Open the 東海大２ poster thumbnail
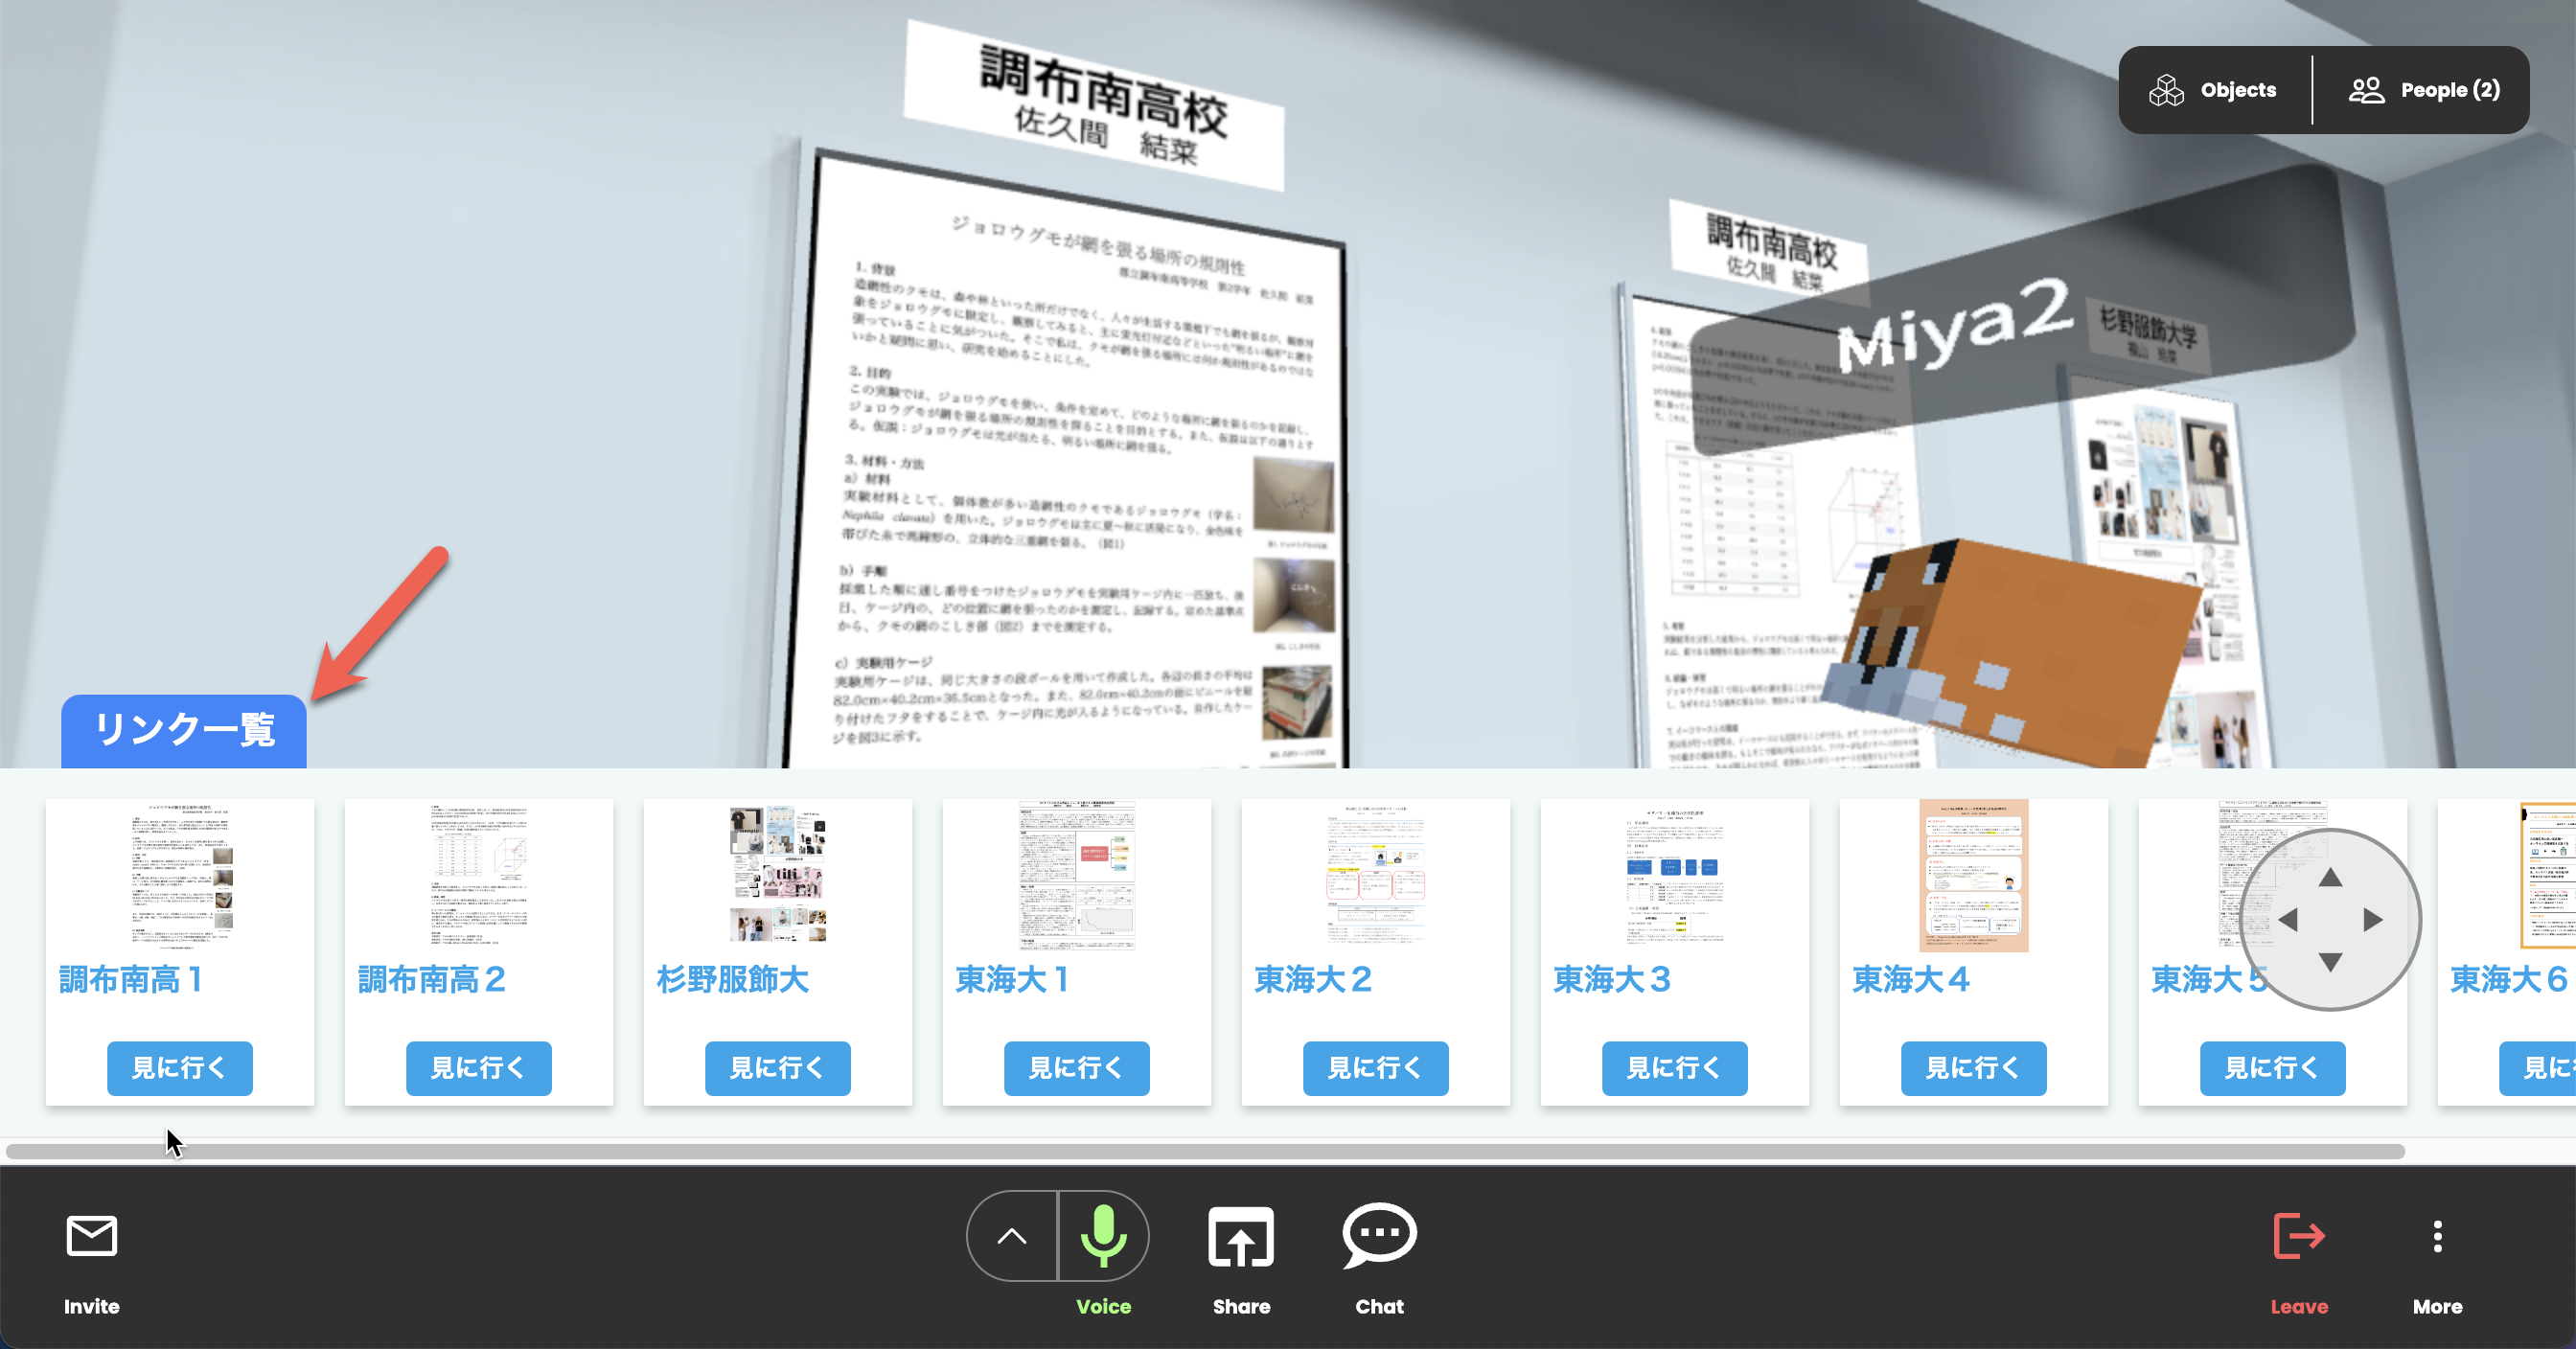Screen dimensions: 2576x1349 coord(1376,875)
